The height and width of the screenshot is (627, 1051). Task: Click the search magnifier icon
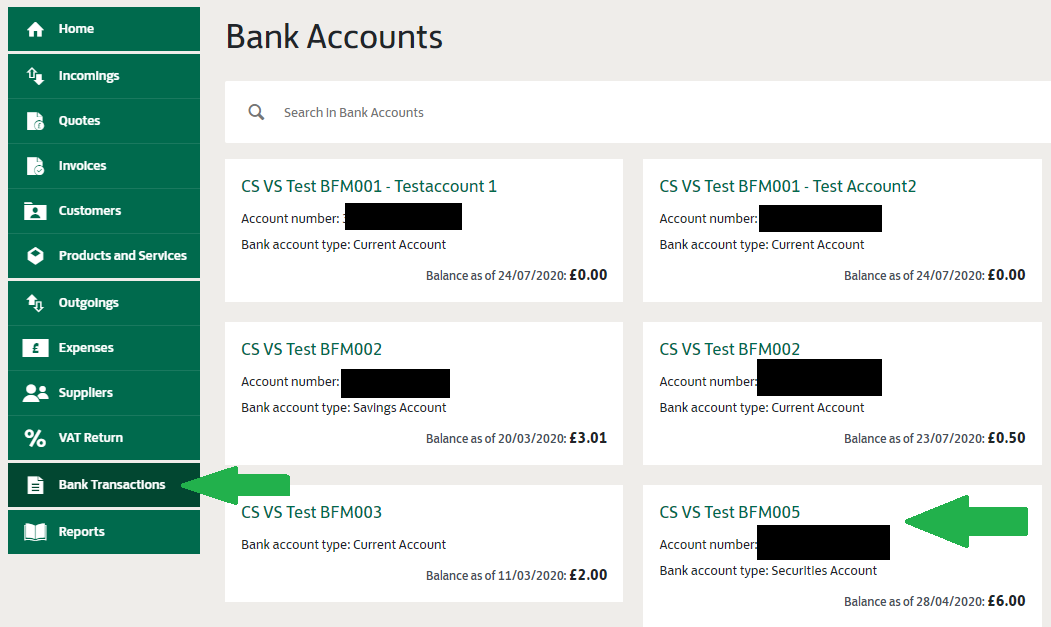coord(257,113)
